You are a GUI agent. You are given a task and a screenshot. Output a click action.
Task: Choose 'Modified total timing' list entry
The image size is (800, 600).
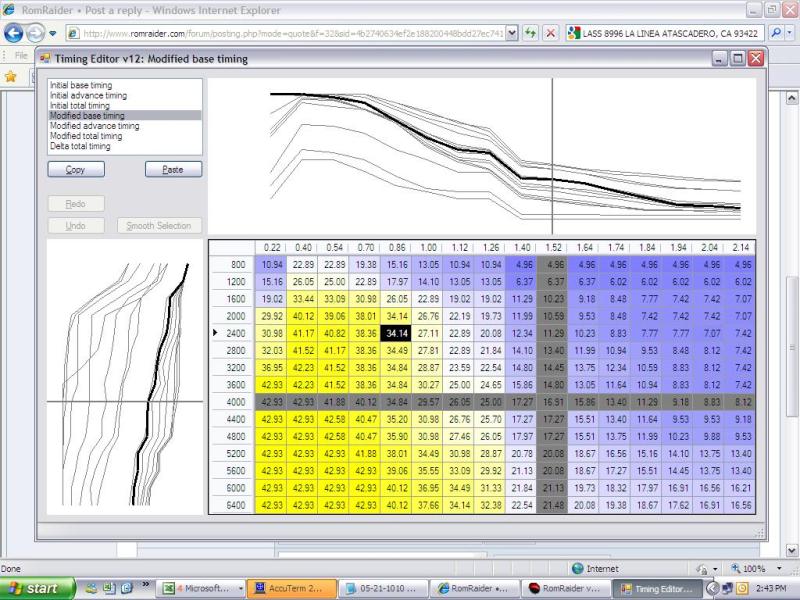[x=87, y=136]
